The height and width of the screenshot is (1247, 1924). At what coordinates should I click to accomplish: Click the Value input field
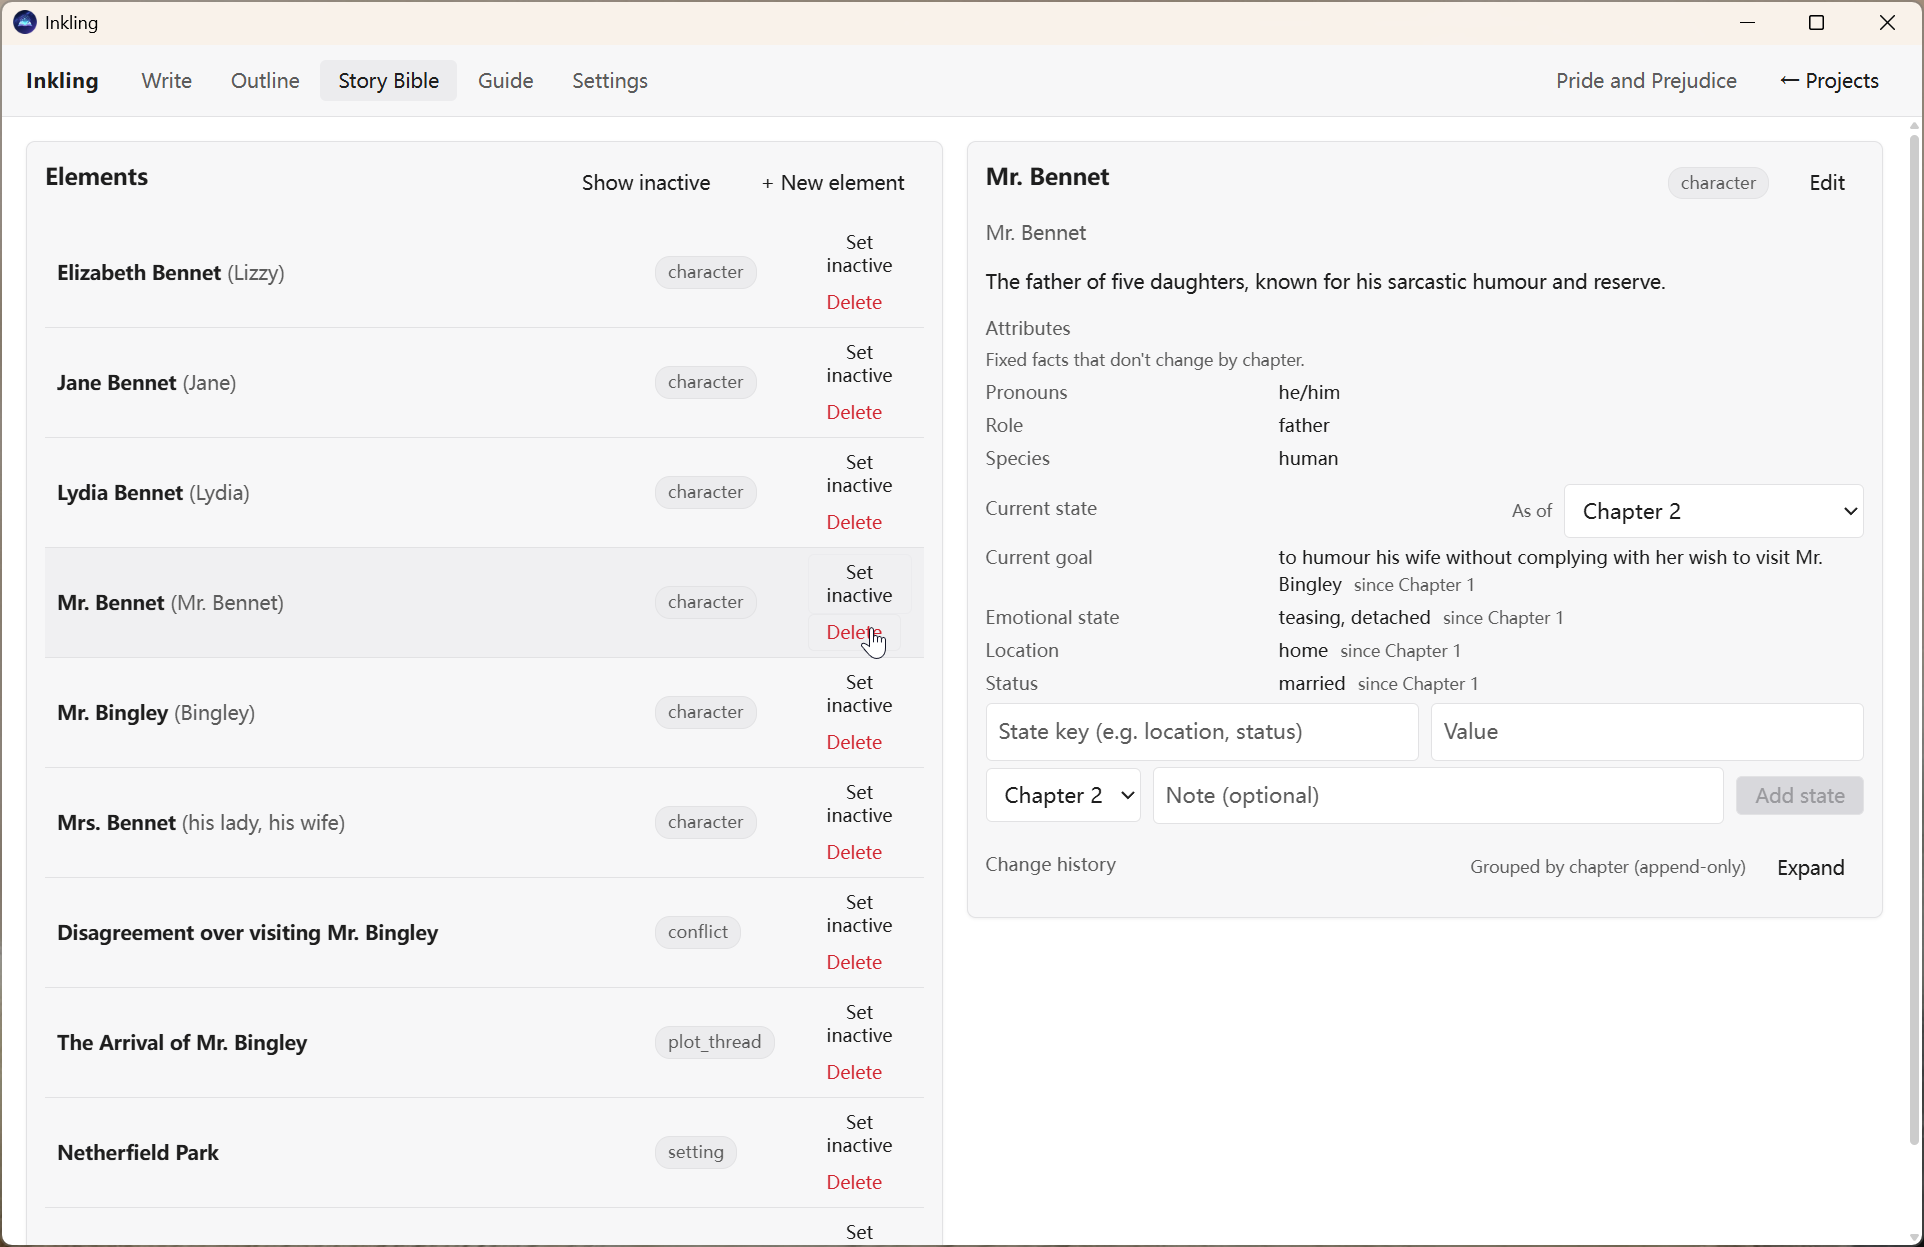click(1647, 732)
